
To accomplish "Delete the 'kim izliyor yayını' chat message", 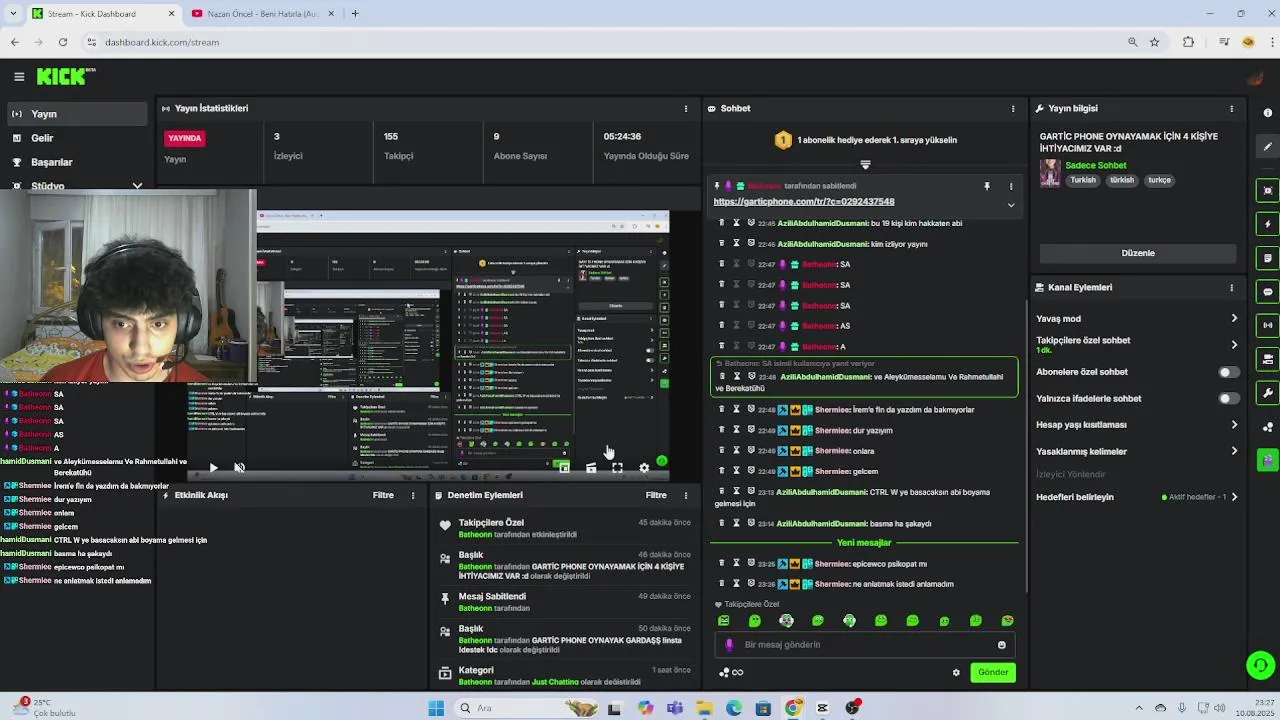I will [x=722, y=244].
